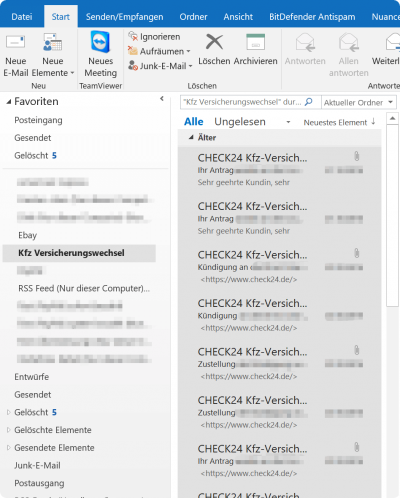Click the Neue E-Mail icon
This screenshot has width=400, height=498.
click(x=15, y=43)
